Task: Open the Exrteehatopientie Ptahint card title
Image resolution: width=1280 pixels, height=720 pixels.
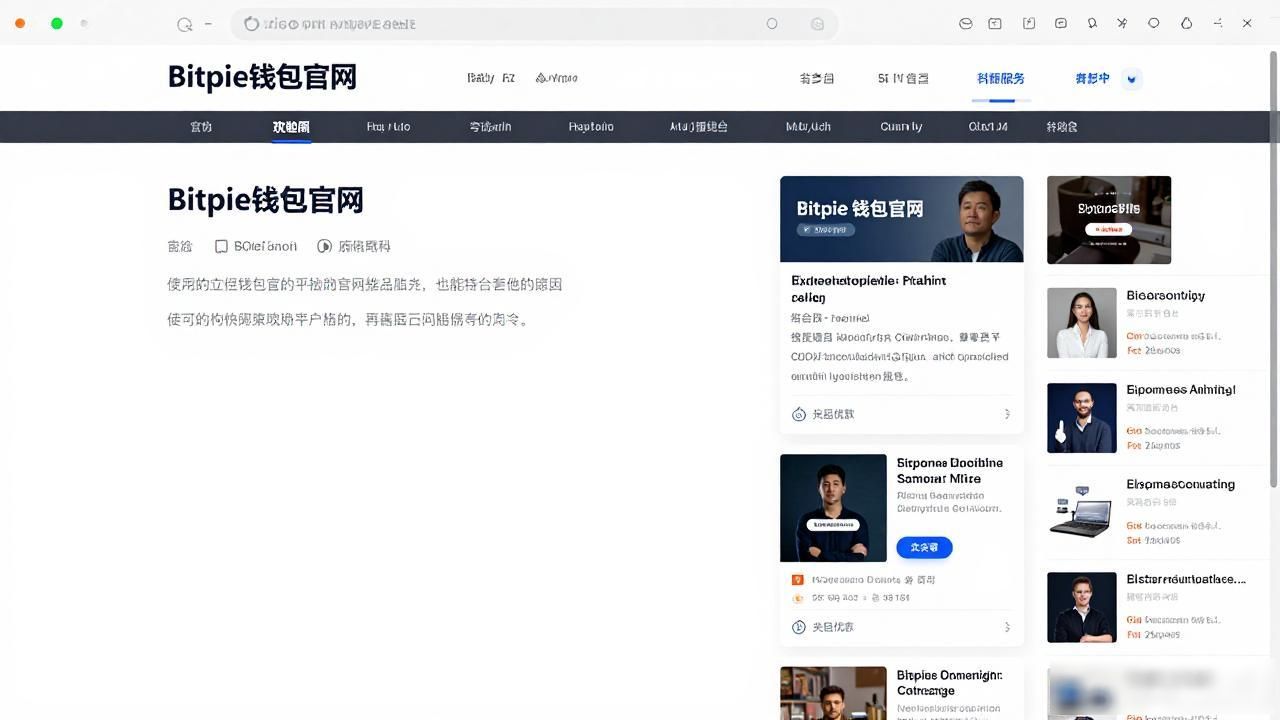Action: click(868, 289)
